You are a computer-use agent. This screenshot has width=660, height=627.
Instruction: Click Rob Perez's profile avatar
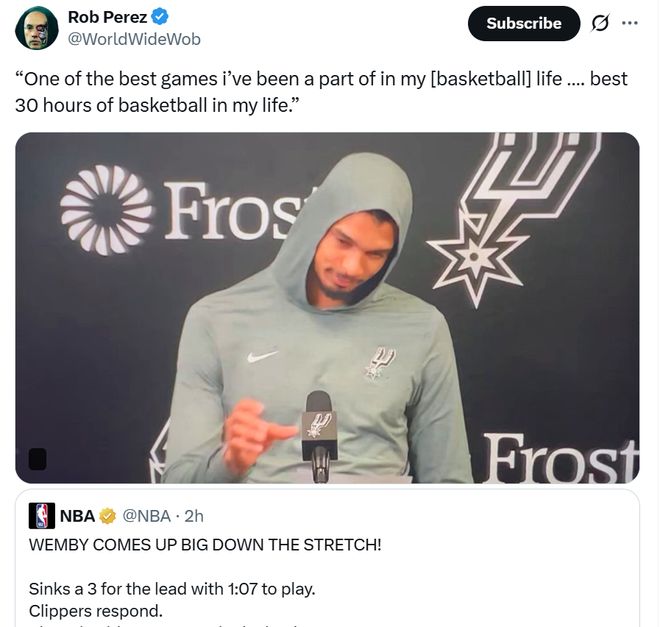point(37,28)
